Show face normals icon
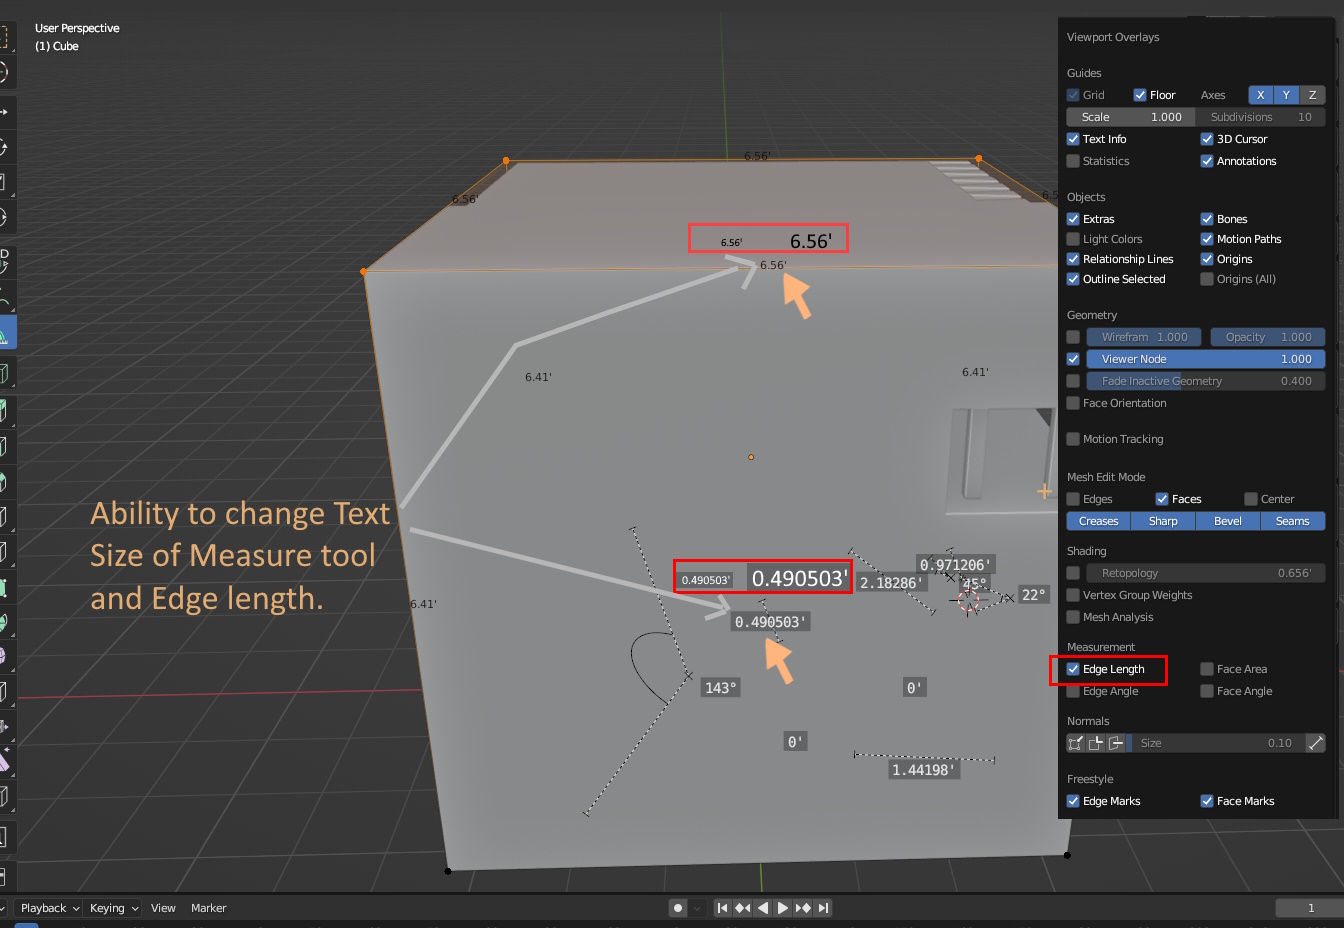Image resolution: width=1344 pixels, height=928 pixels. (1116, 743)
